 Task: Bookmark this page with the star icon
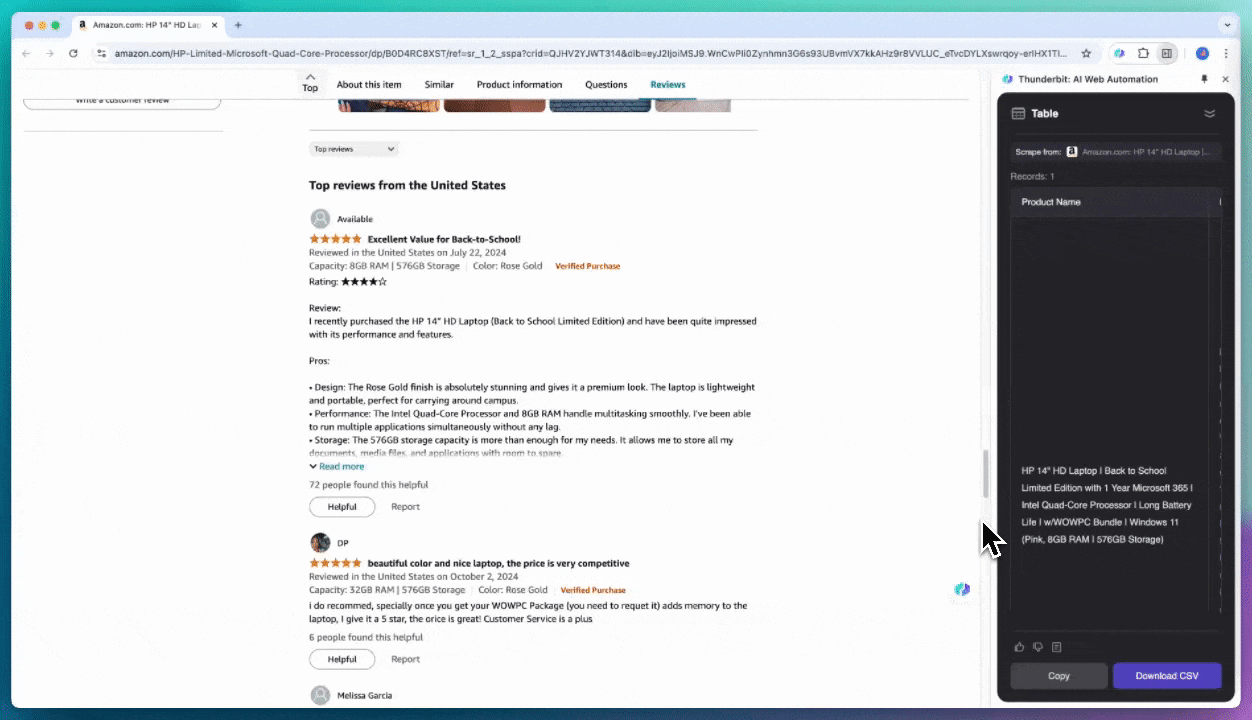coord(1086,53)
